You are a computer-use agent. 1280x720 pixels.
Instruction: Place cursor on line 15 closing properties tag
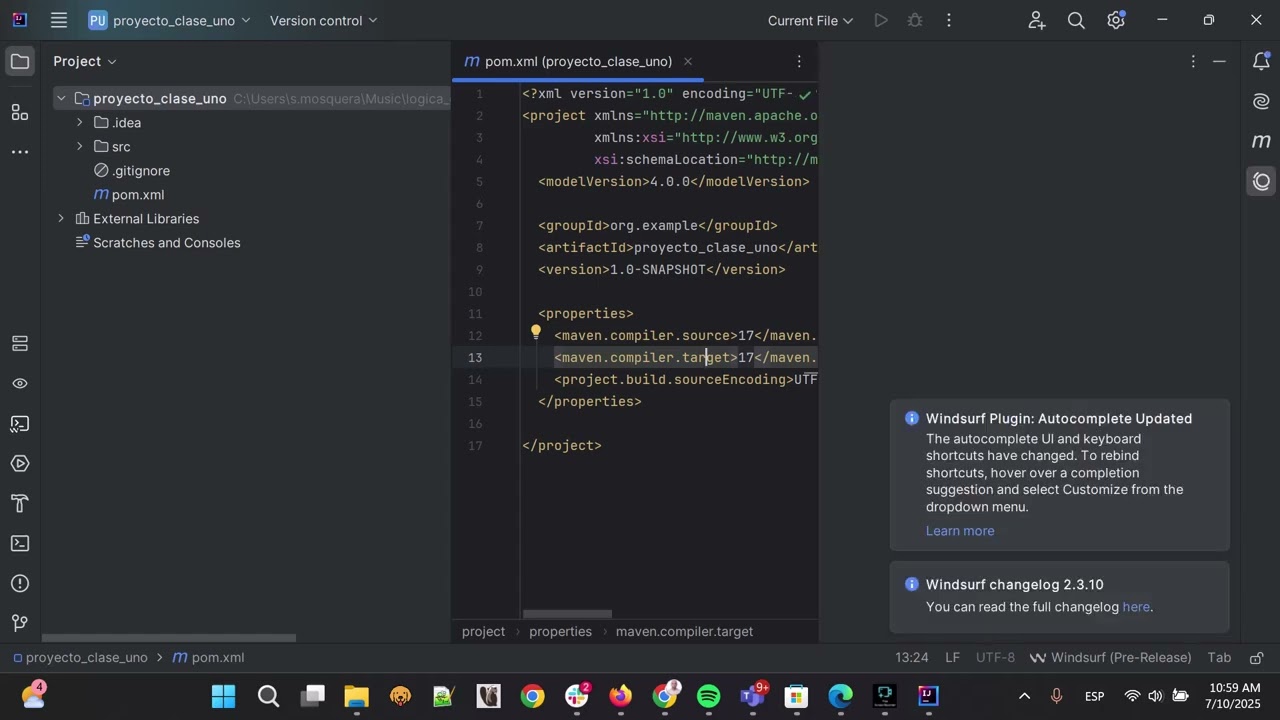[x=590, y=401]
